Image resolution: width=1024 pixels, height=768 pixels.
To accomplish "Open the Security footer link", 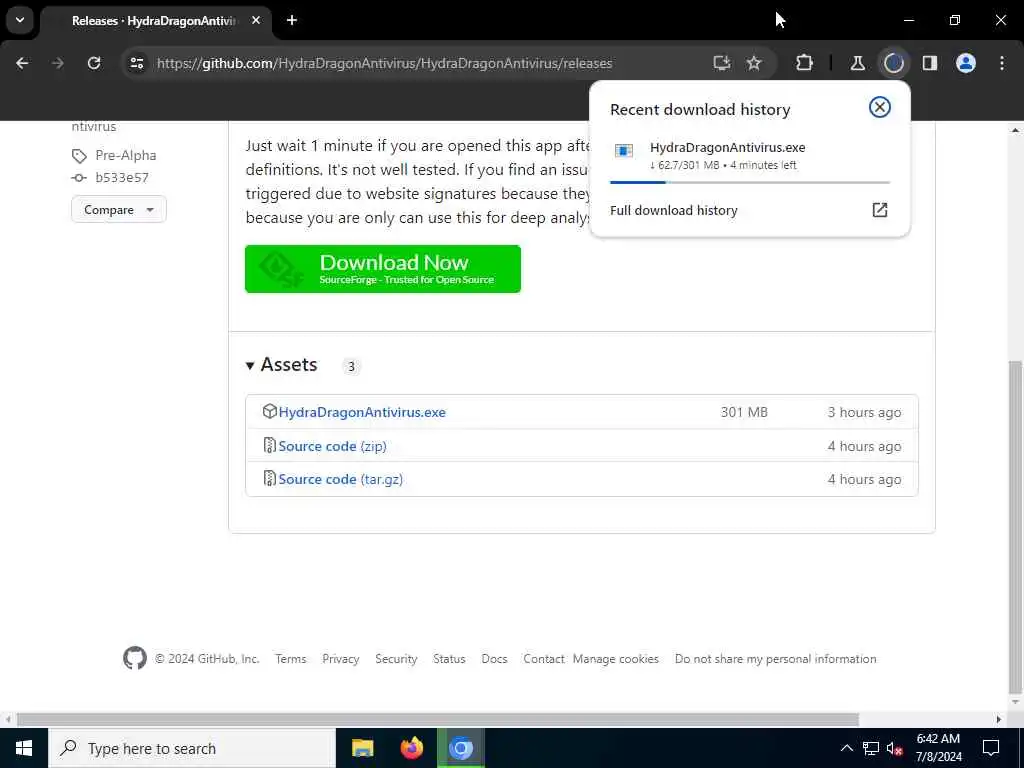I will click(x=396, y=659).
